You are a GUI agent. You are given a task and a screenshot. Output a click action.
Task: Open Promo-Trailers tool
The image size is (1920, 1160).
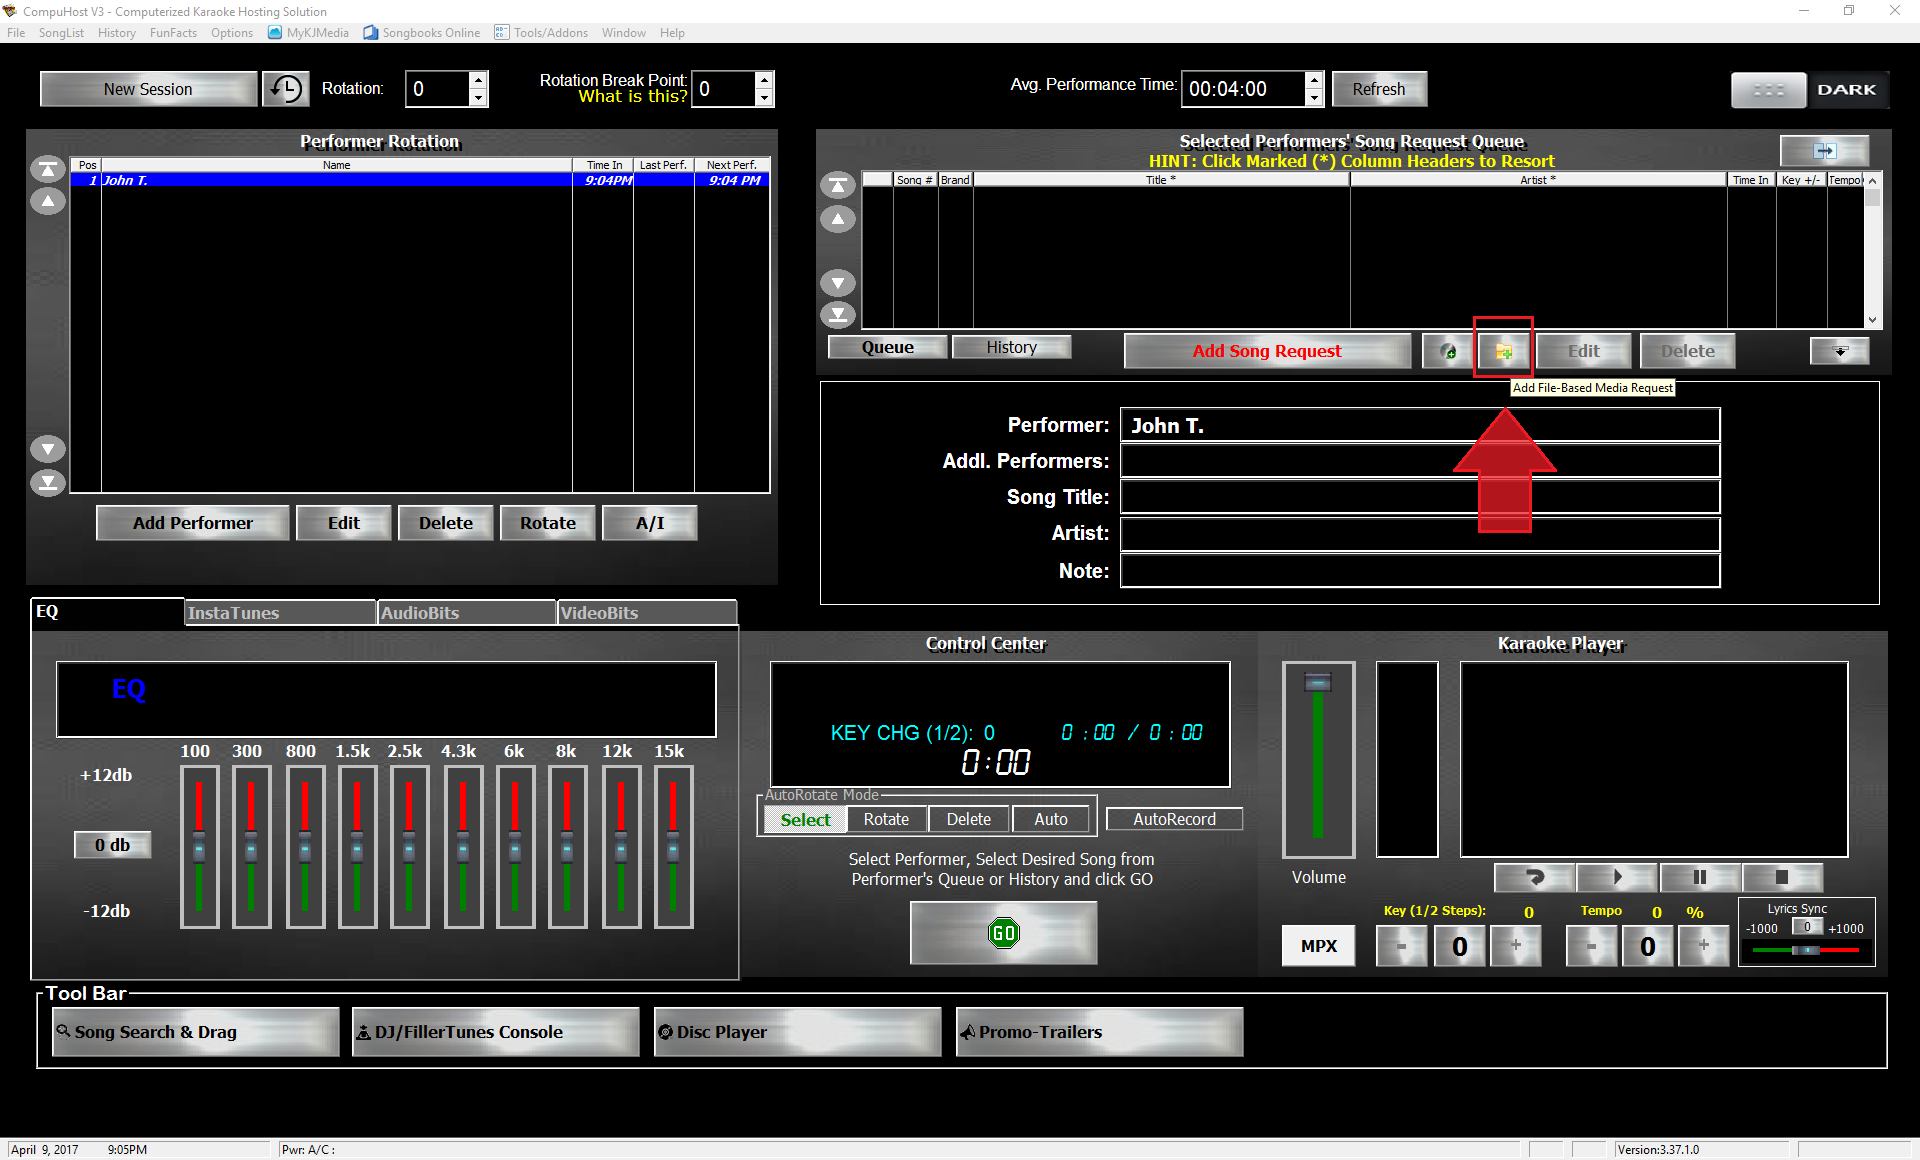[x=1100, y=1032]
